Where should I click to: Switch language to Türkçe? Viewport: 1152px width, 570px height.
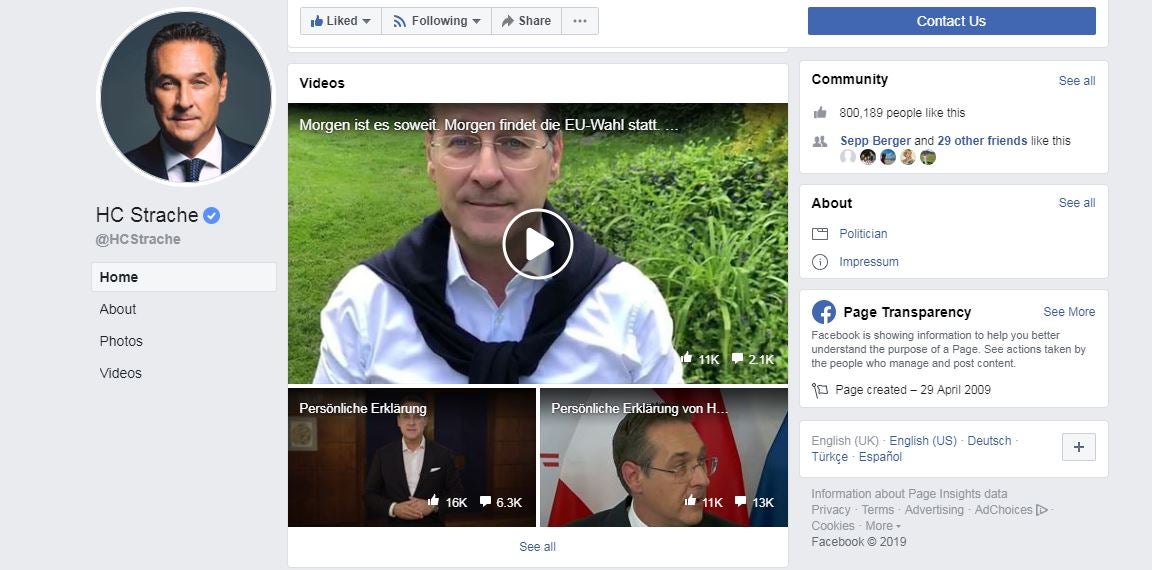pyautogui.click(x=829, y=457)
